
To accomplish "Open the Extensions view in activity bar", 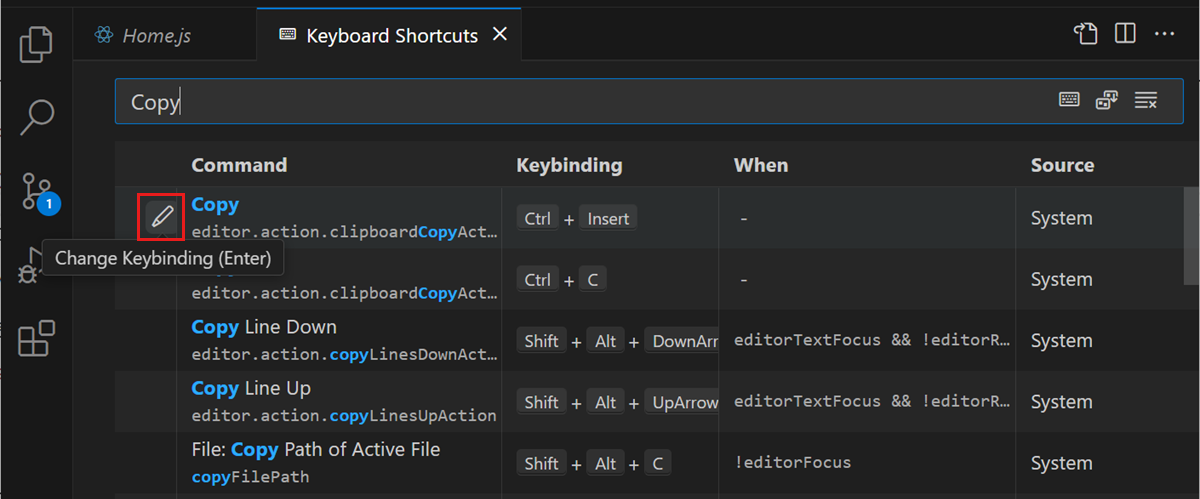I will pos(36,339).
